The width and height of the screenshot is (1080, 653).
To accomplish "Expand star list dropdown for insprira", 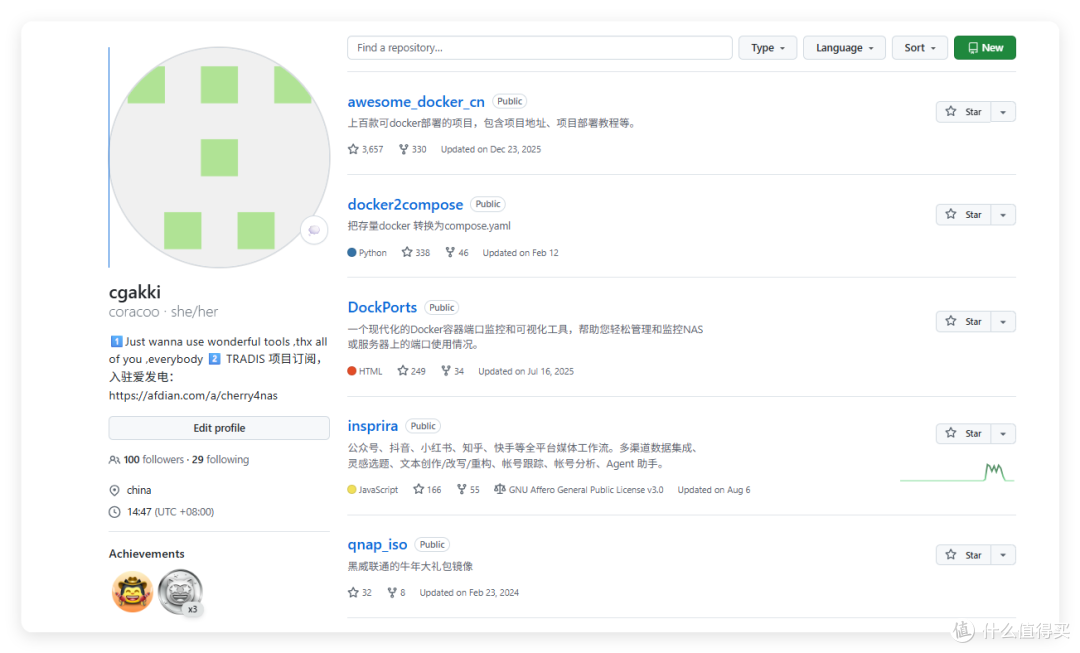I will [x=1003, y=433].
